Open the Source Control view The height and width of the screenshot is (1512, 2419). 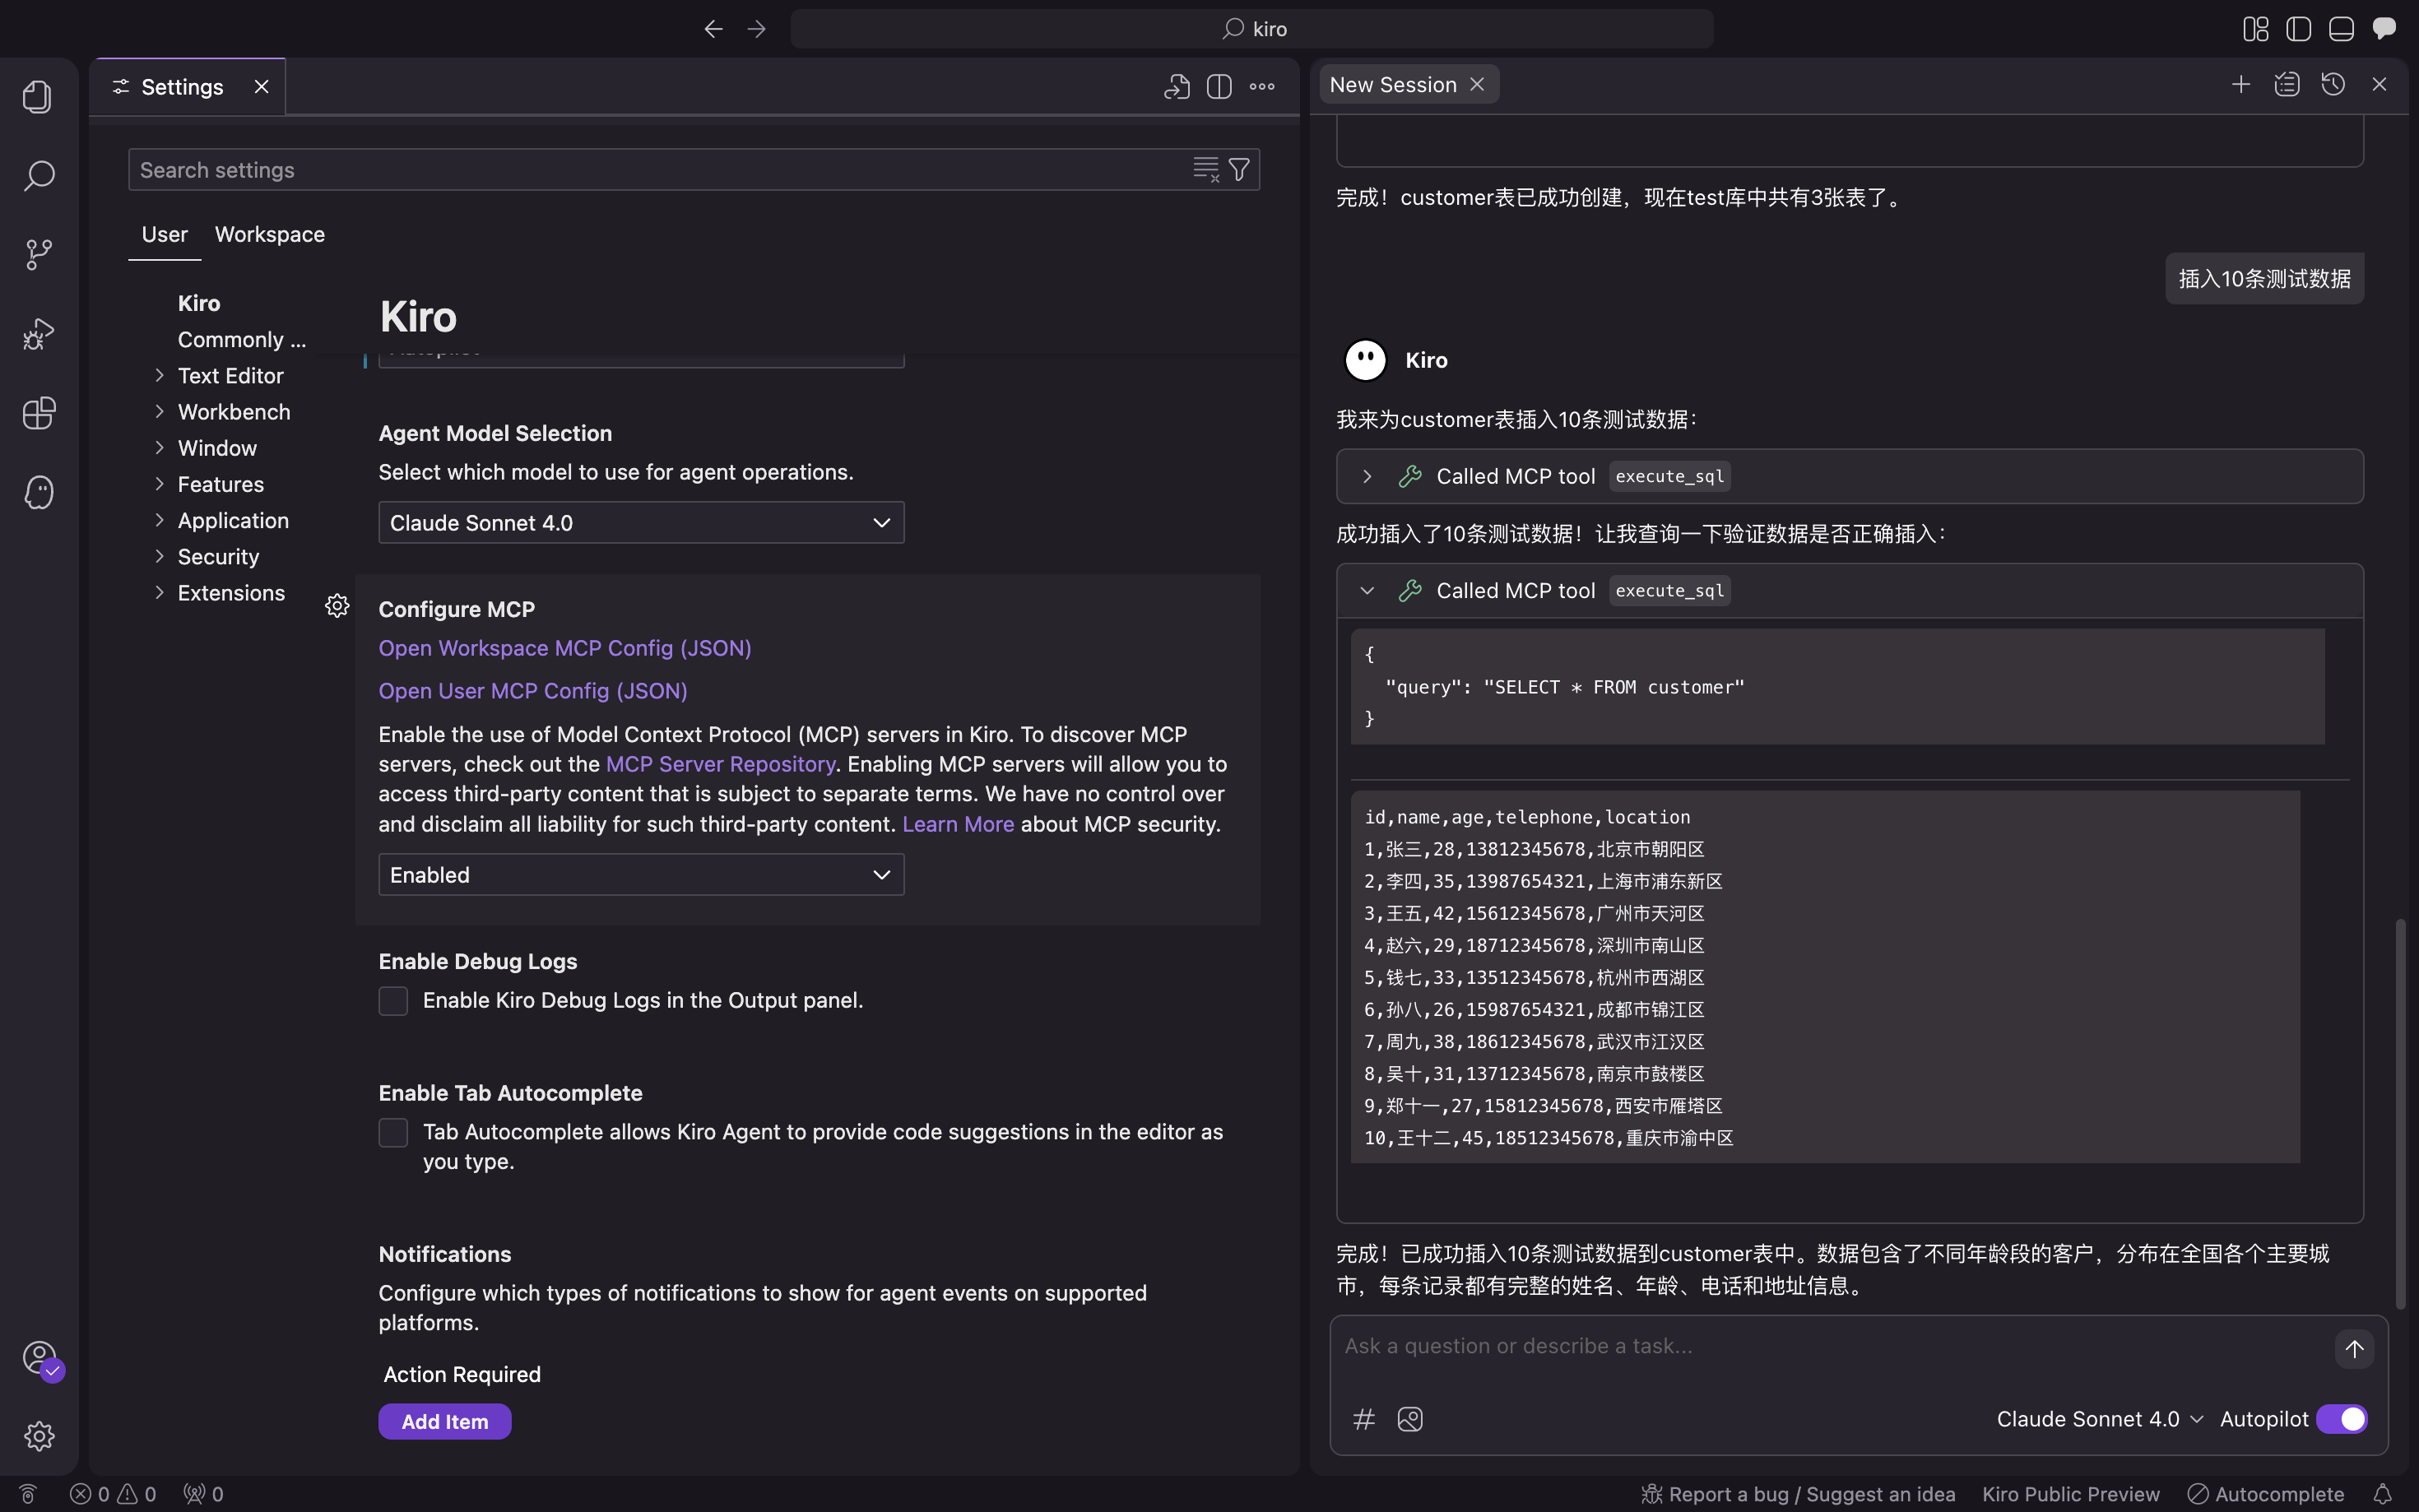tap(39, 254)
